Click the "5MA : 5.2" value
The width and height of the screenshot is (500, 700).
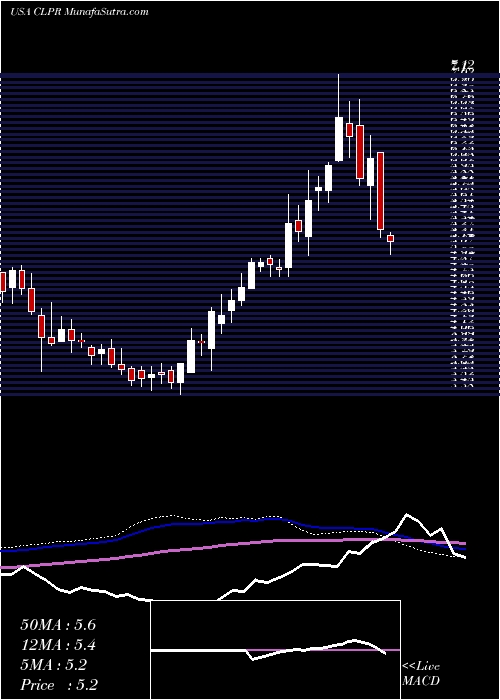(x=54, y=665)
